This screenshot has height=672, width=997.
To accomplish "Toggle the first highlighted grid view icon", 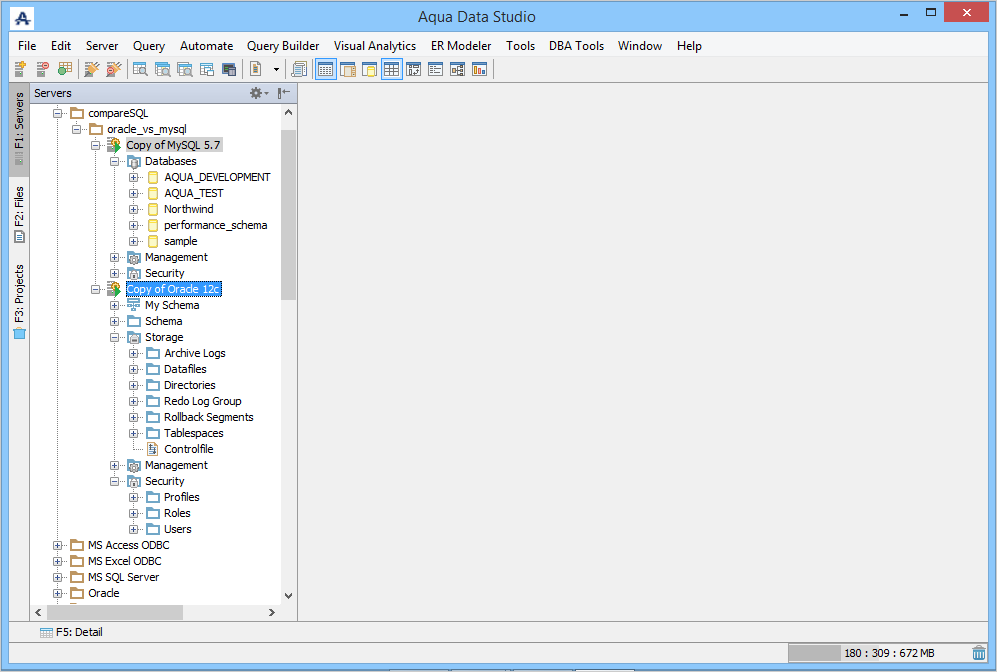I will (326, 69).
